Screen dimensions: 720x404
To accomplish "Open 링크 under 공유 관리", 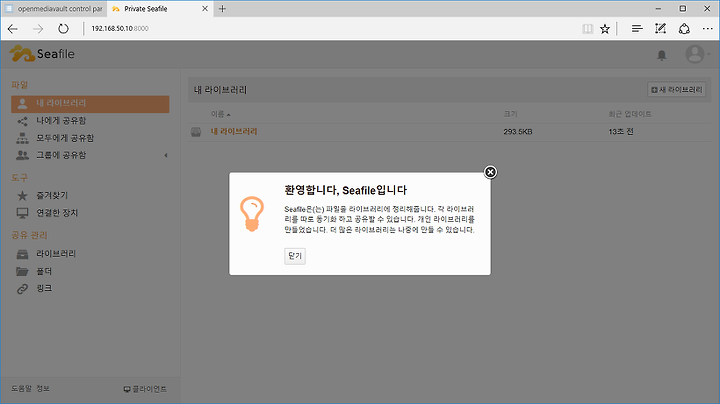I will [44, 288].
